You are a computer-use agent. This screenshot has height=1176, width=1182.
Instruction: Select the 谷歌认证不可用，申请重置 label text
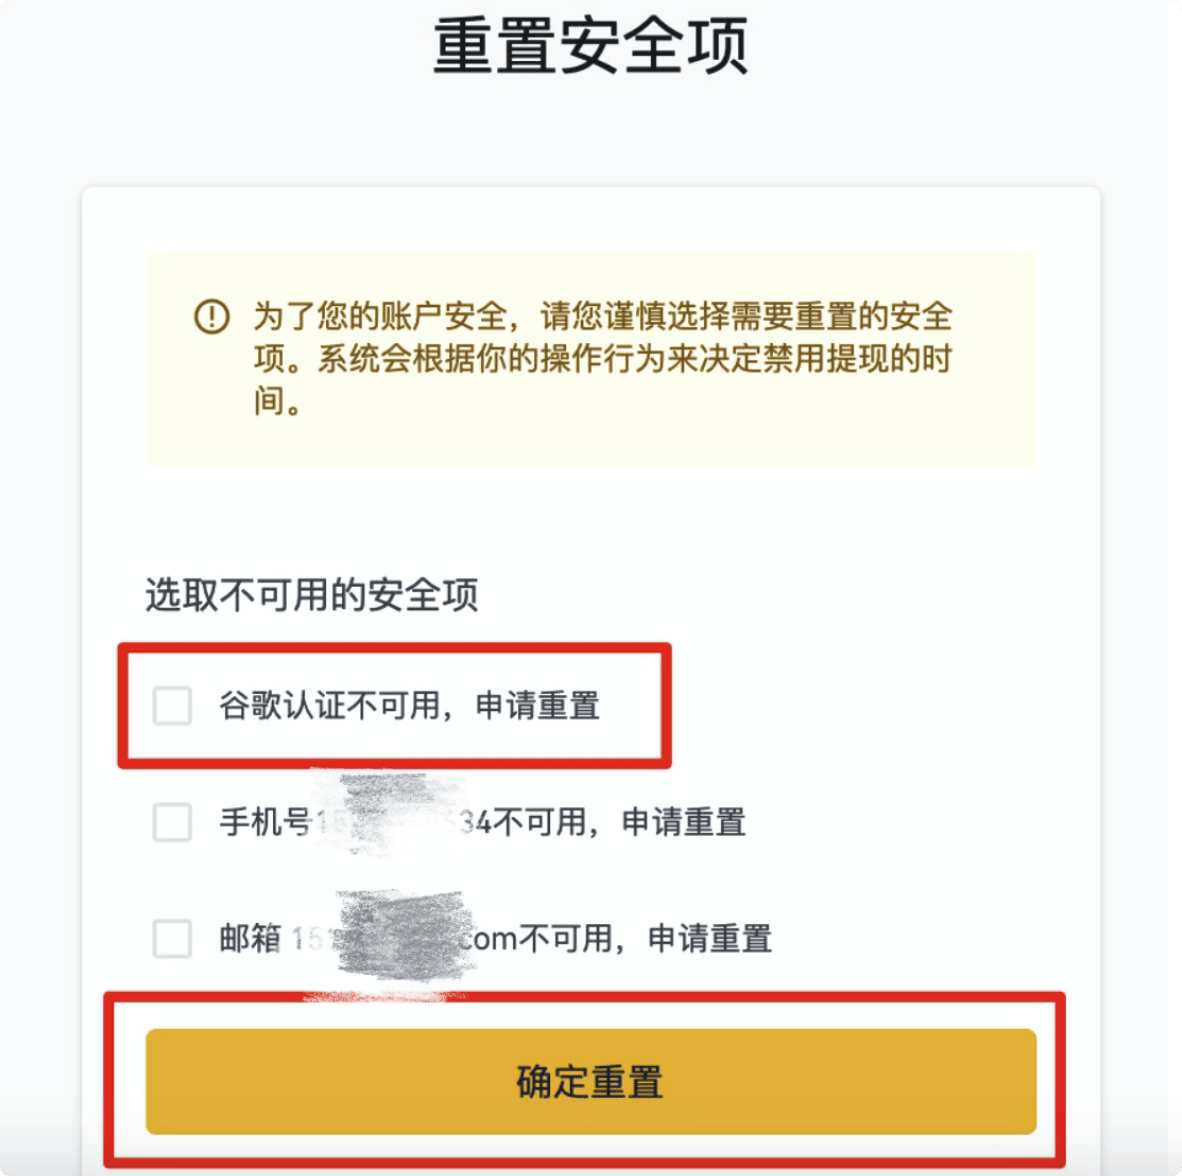[409, 706]
